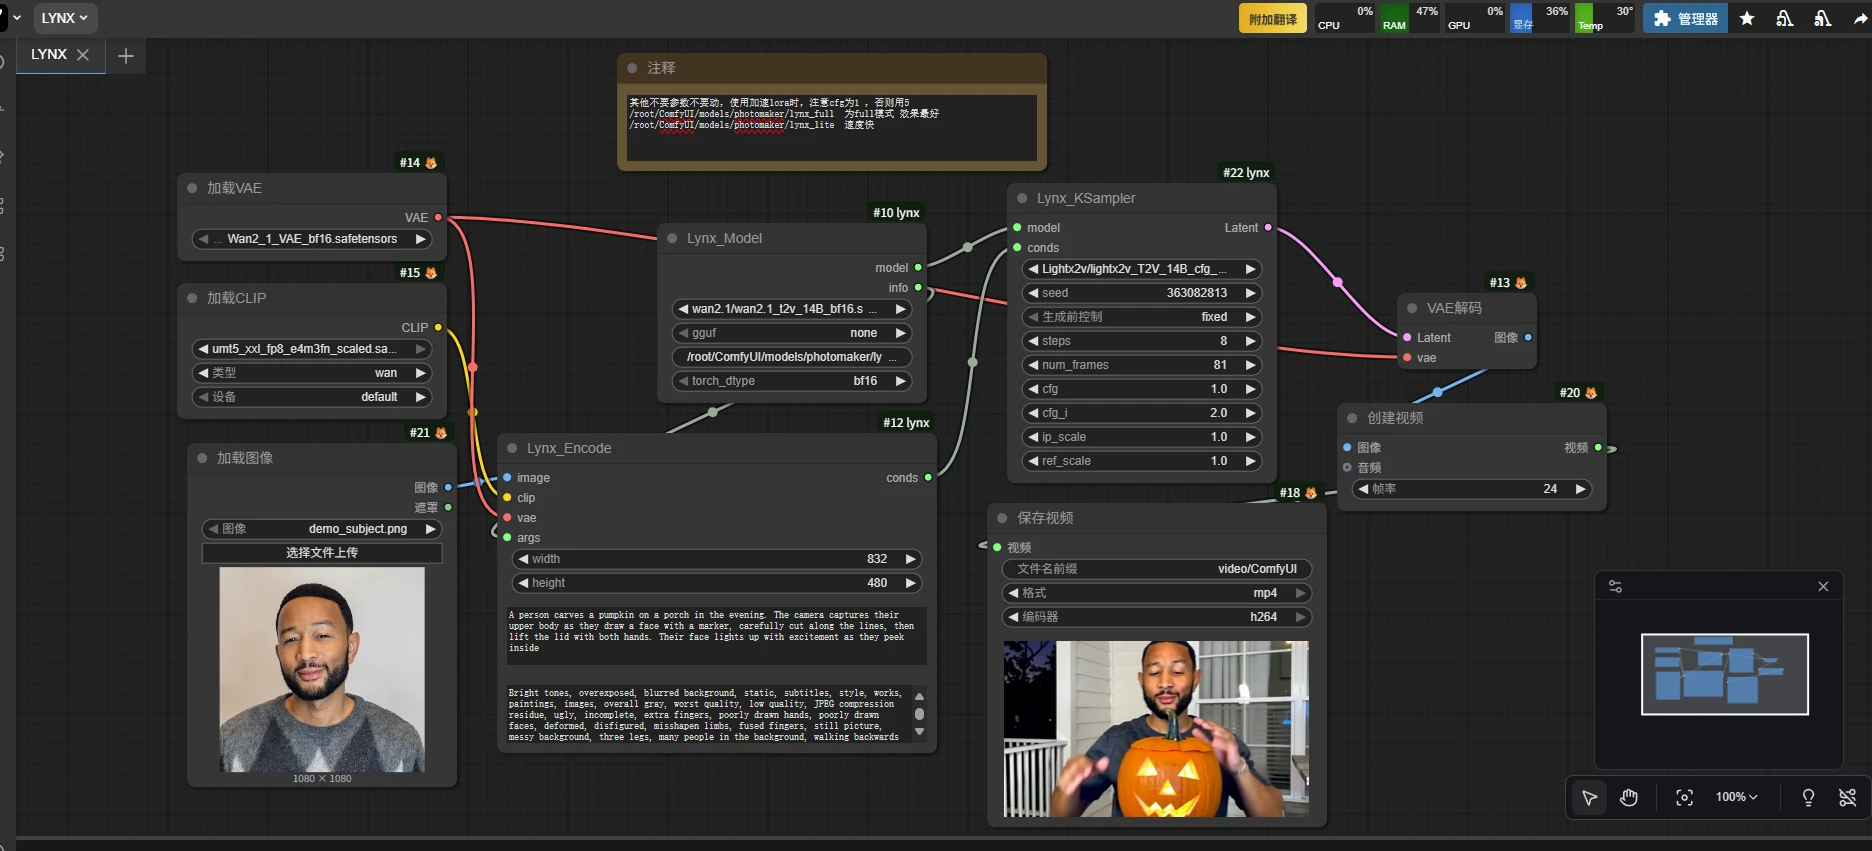The image size is (1872, 851).
Task: Collapse the 注释 note node
Action: (632, 68)
